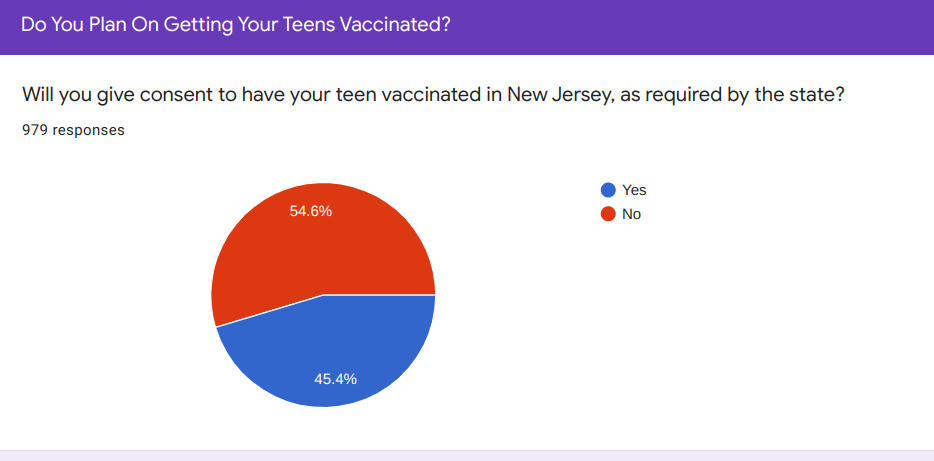Select the No legend label

point(631,214)
